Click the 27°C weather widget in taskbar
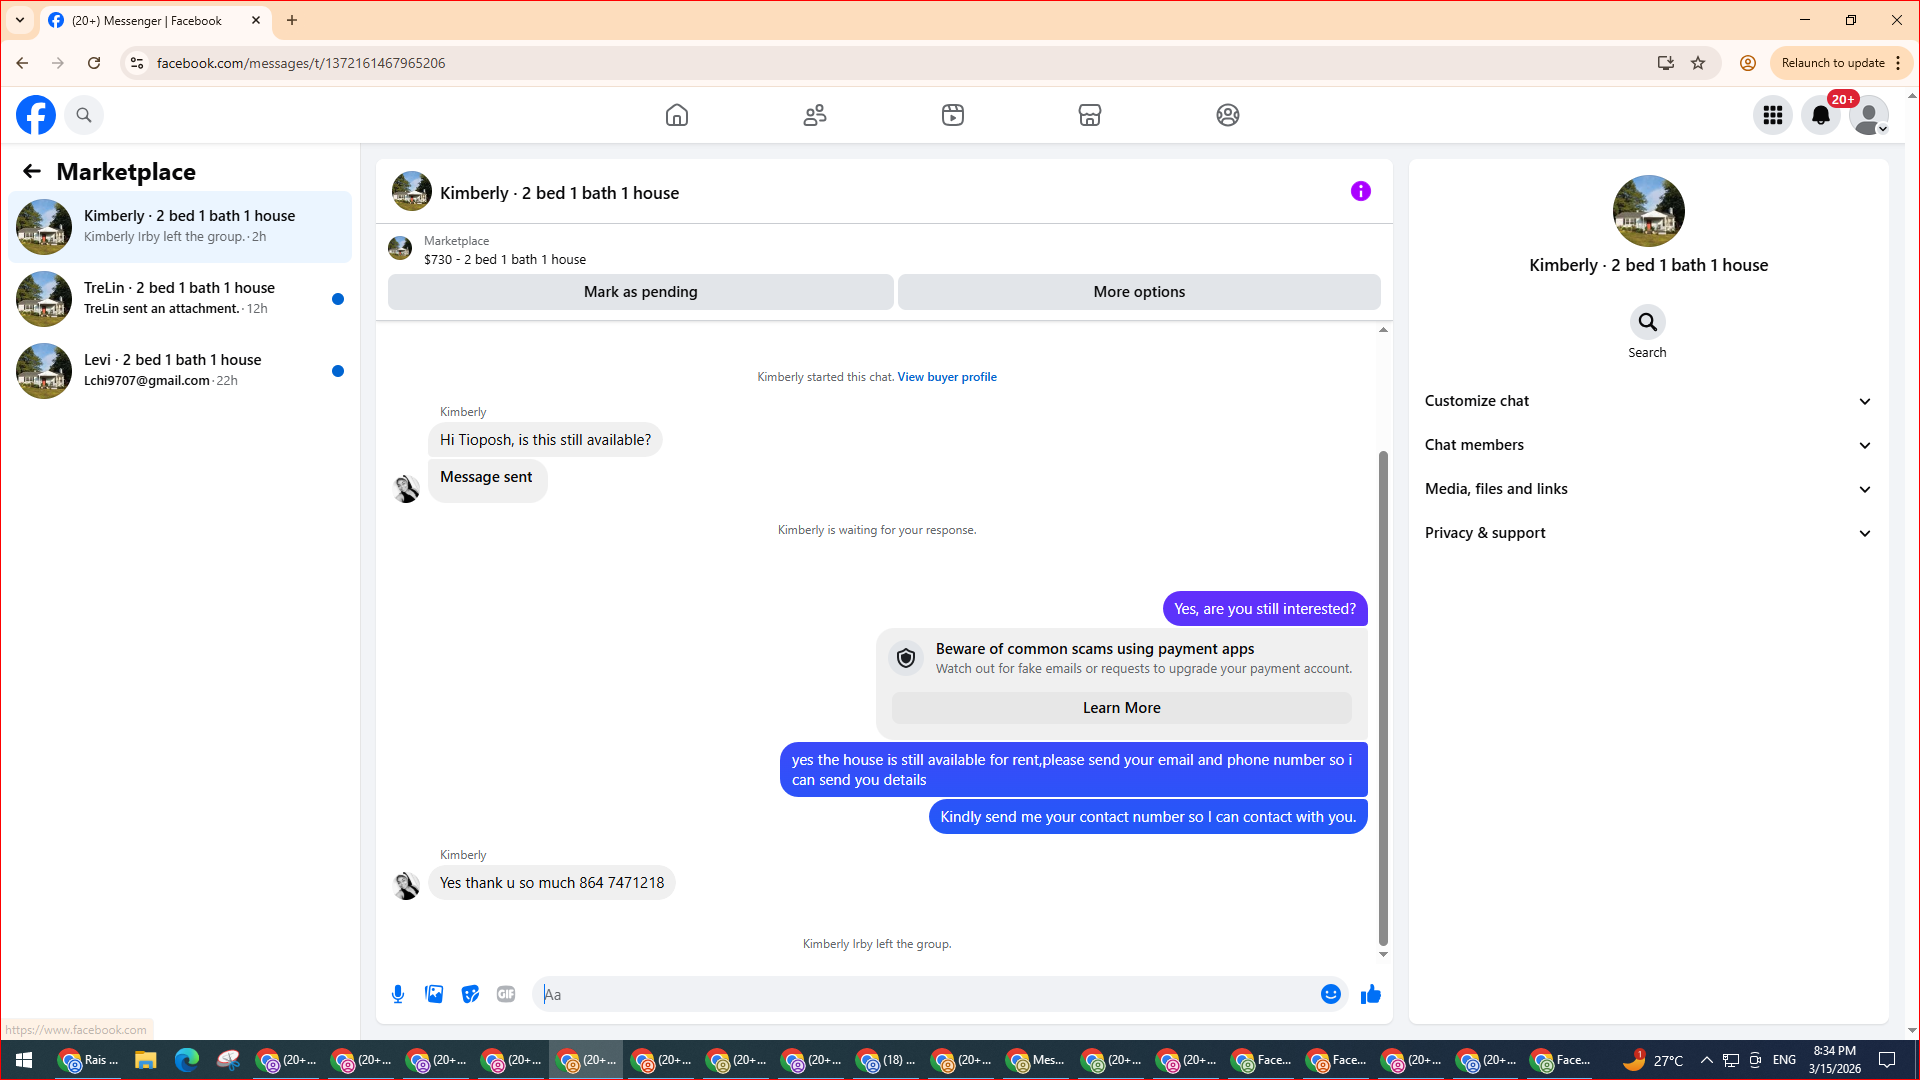This screenshot has width=1920, height=1080. click(1654, 1060)
